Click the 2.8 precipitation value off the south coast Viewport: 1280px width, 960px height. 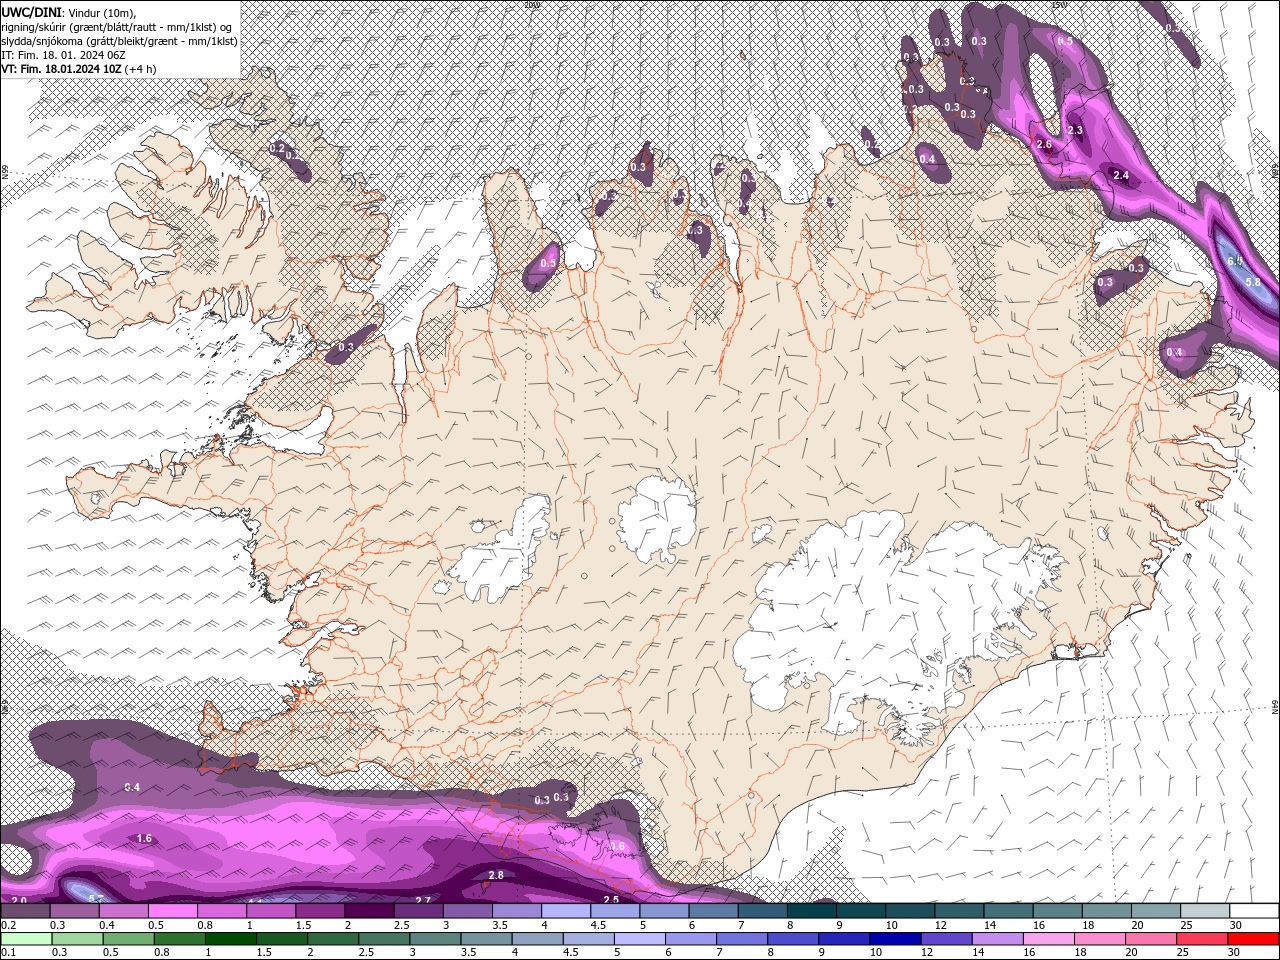click(495, 875)
